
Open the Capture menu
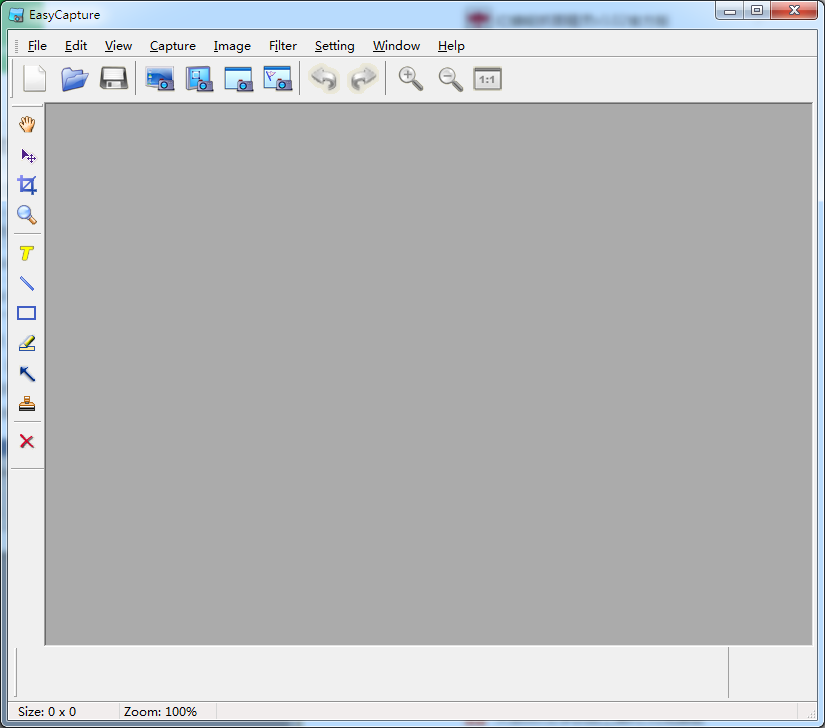click(173, 46)
